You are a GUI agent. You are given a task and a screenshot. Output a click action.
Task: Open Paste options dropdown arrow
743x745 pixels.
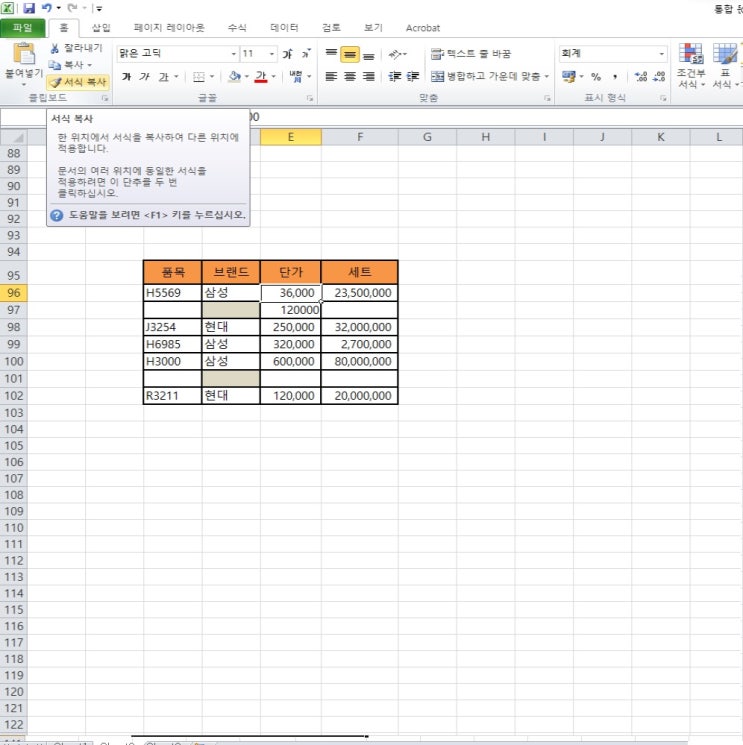click(24, 85)
